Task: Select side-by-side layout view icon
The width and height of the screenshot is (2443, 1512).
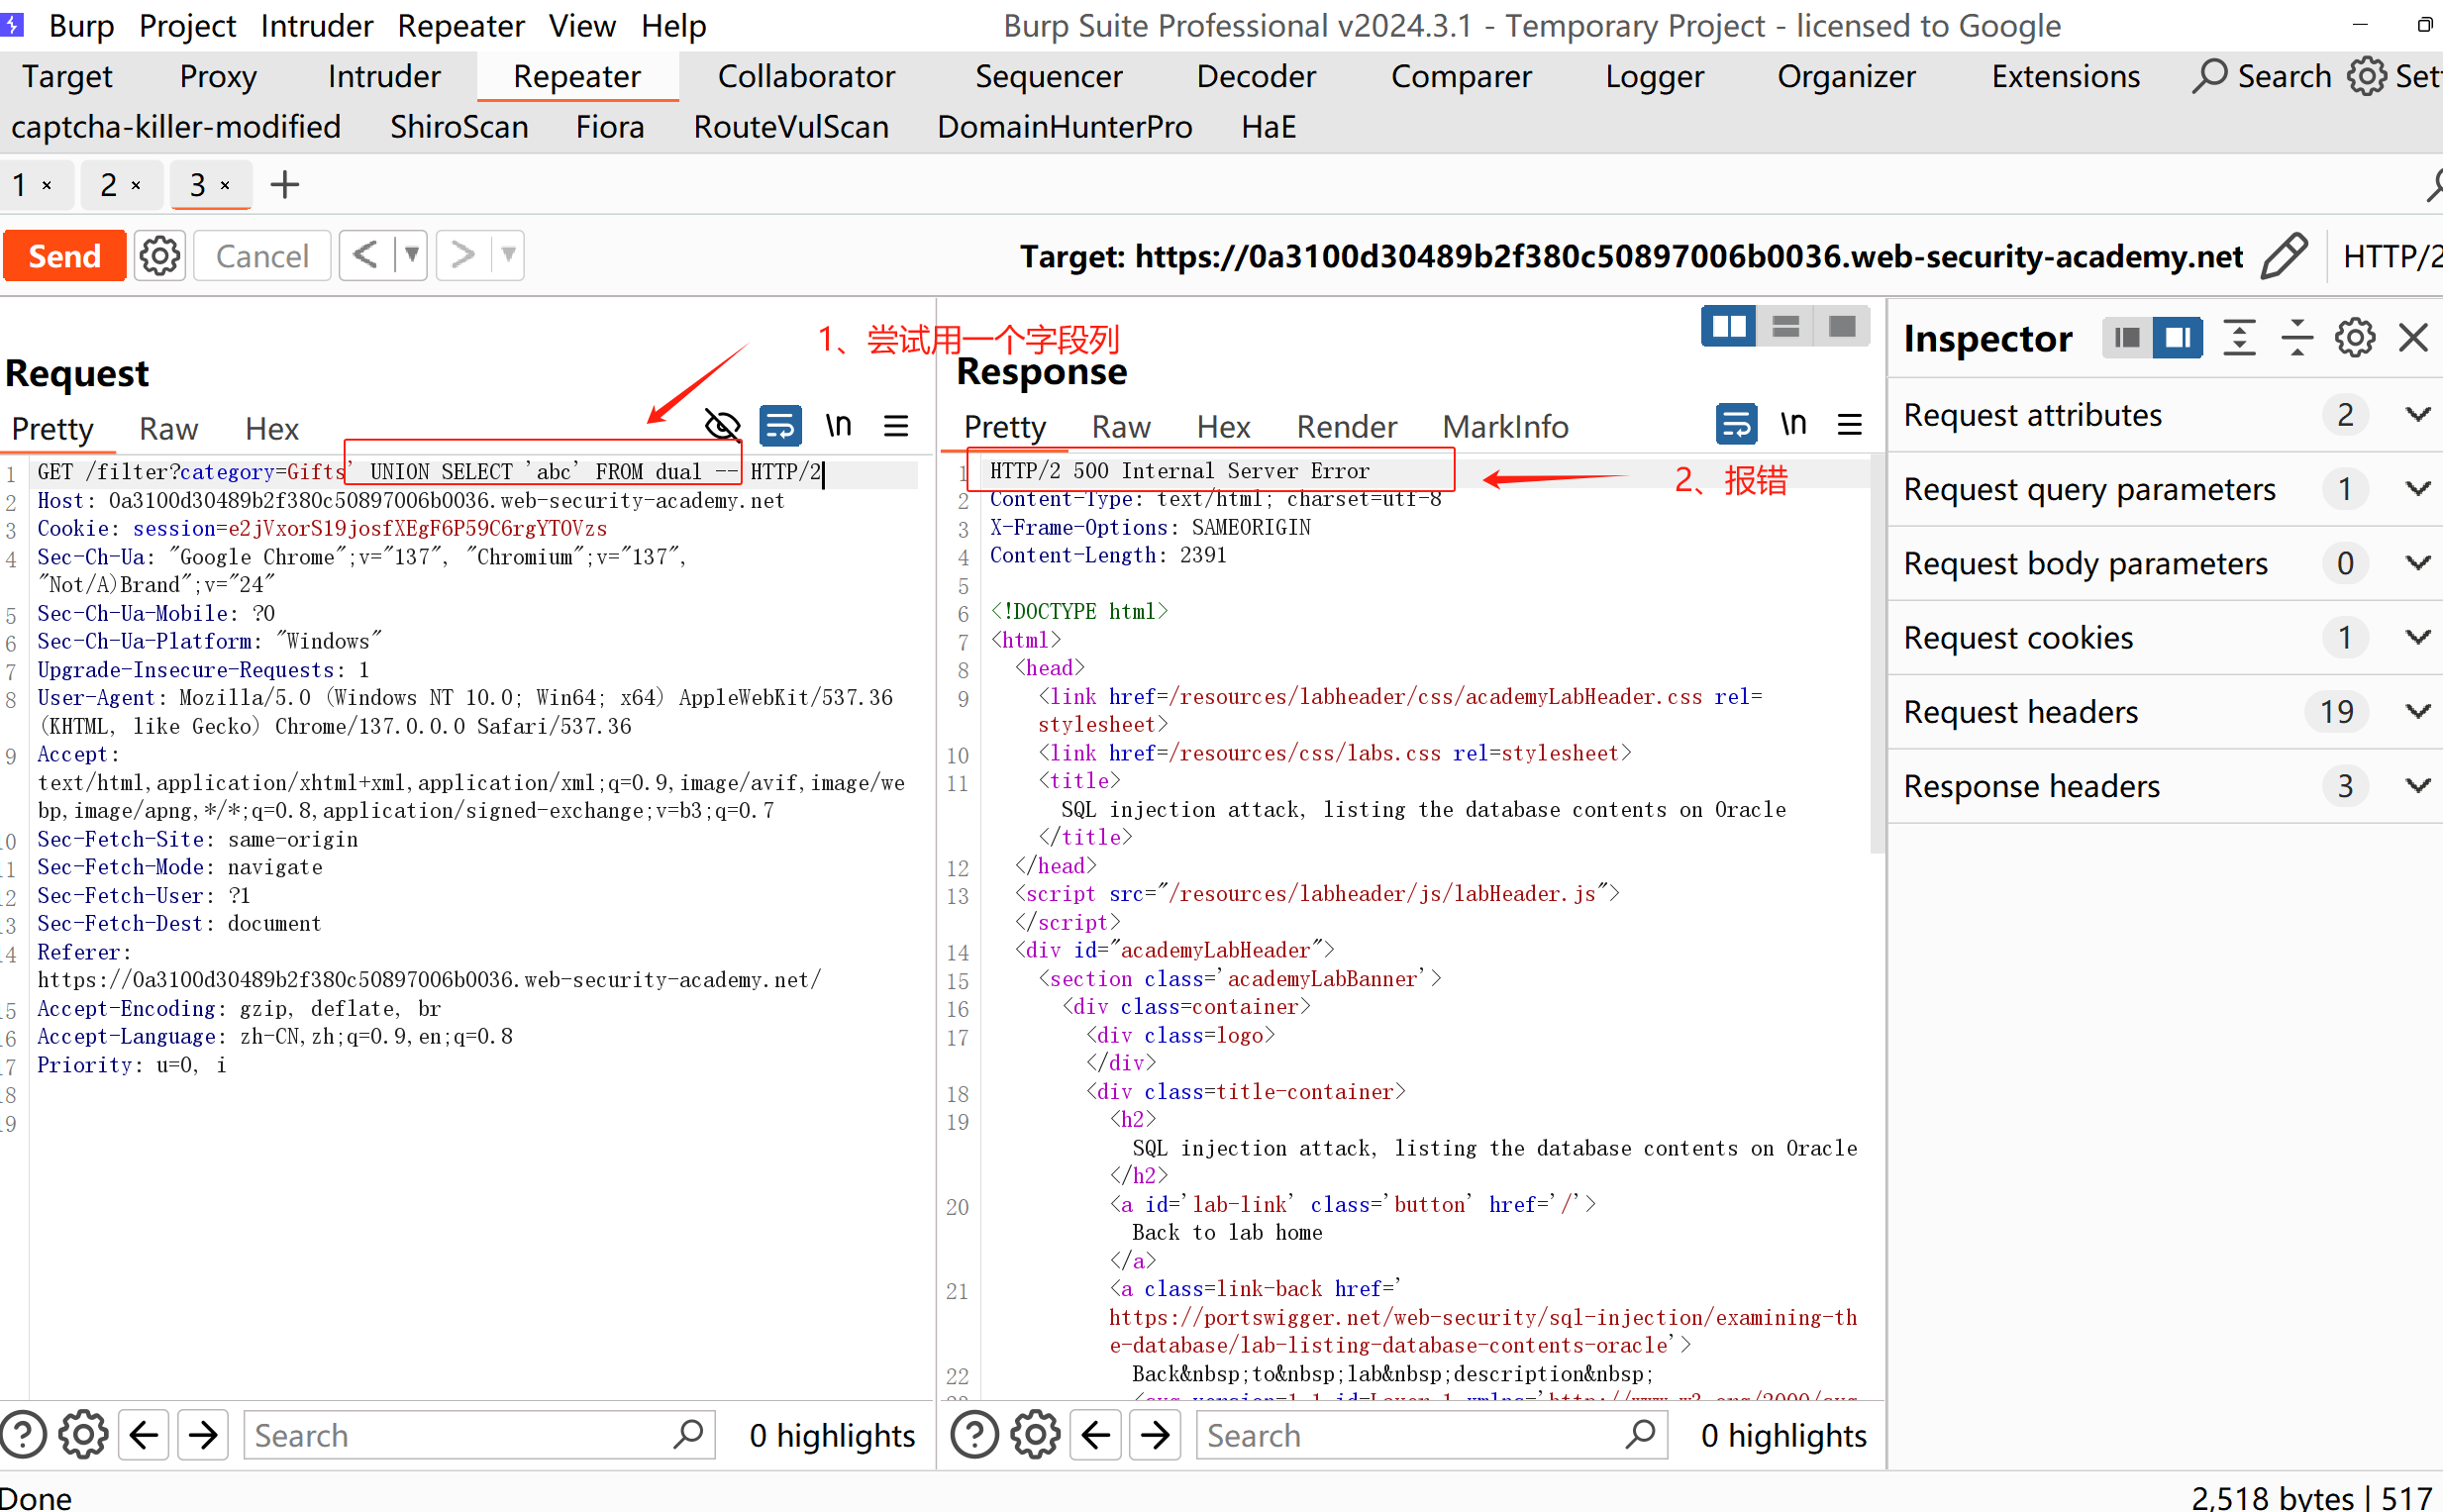Action: tap(1727, 327)
